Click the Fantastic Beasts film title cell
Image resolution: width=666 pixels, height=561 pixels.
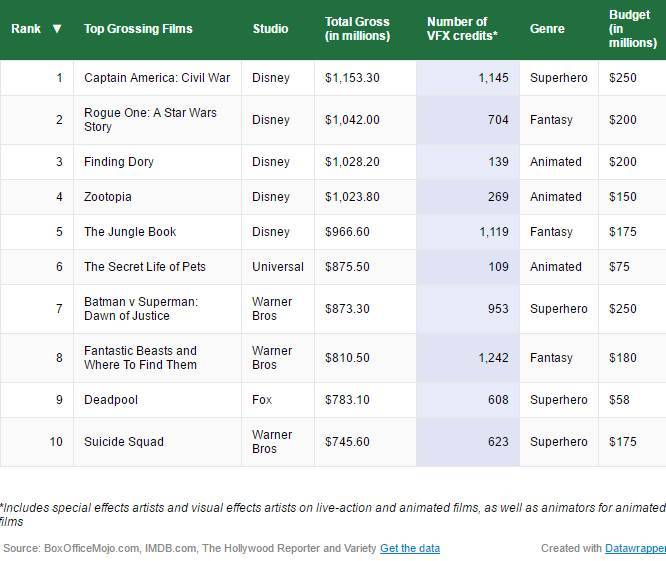click(x=140, y=358)
